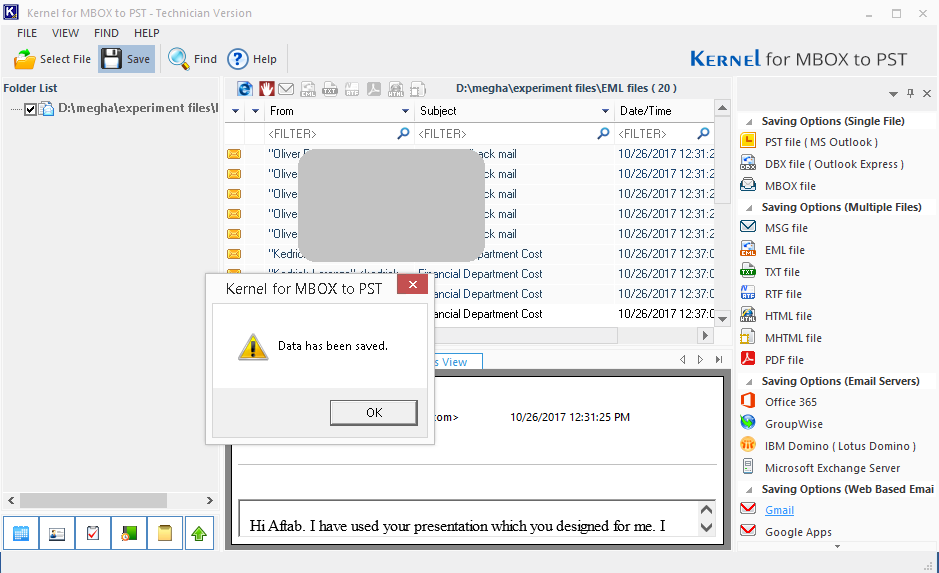This screenshot has height=573, width=939.
Task: Collapse Saving Options (Email Servers) section
Action: [x=749, y=381]
